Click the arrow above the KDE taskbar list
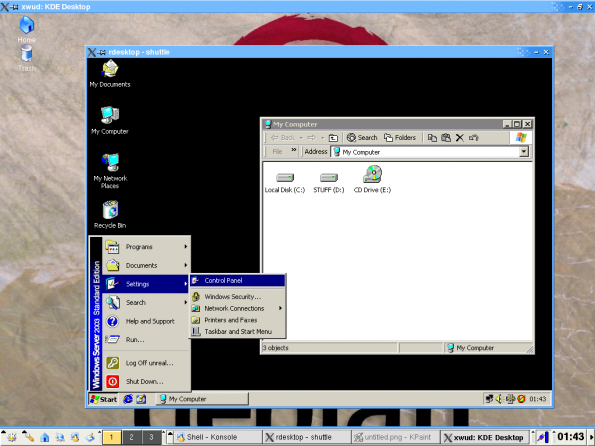 (170, 433)
